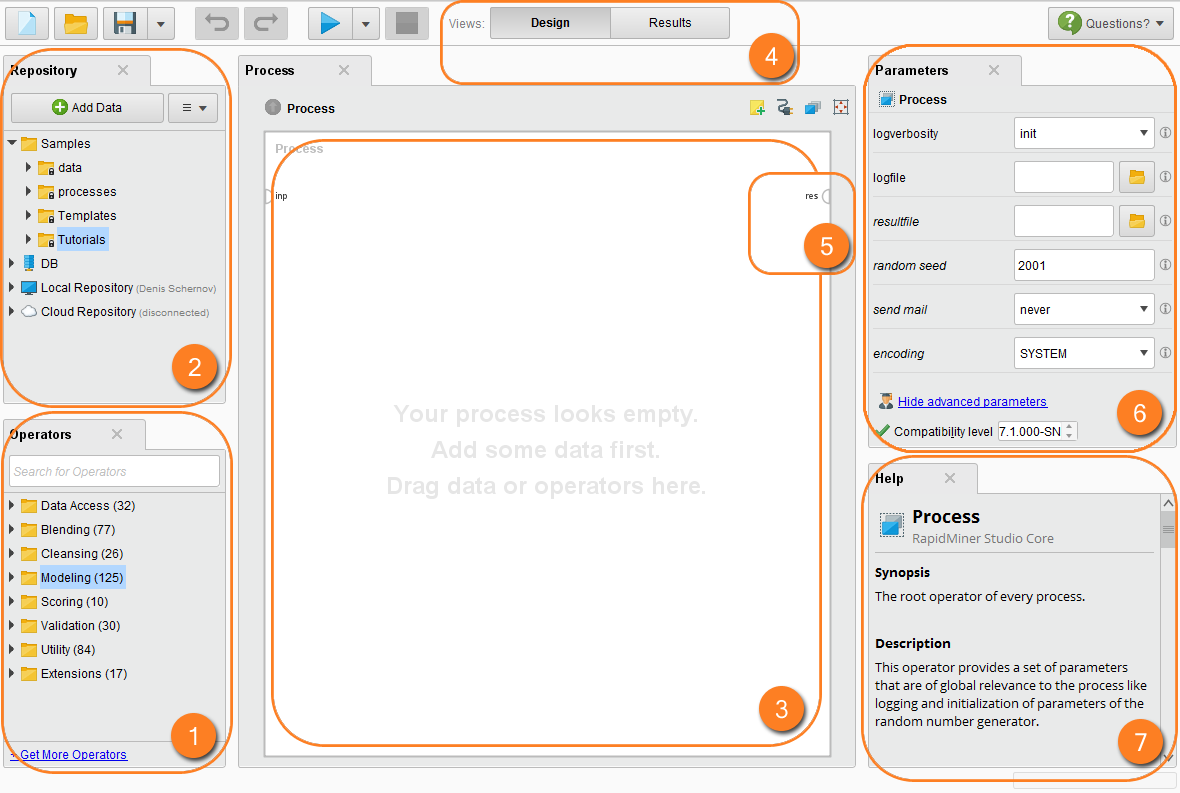
Task: Browse for logfile using folder icon
Action: (x=1136, y=177)
